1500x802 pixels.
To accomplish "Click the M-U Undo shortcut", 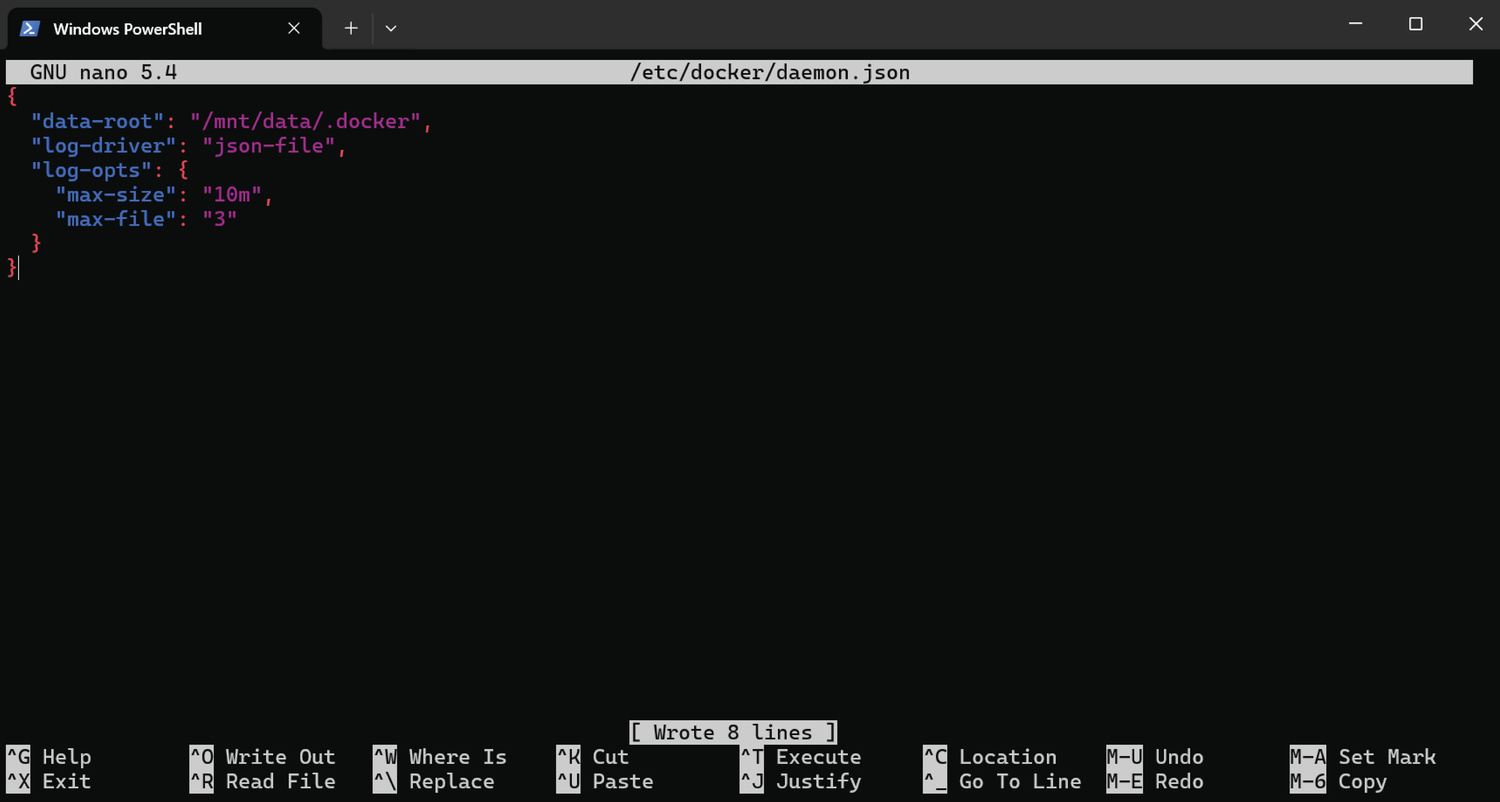I will point(1154,757).
